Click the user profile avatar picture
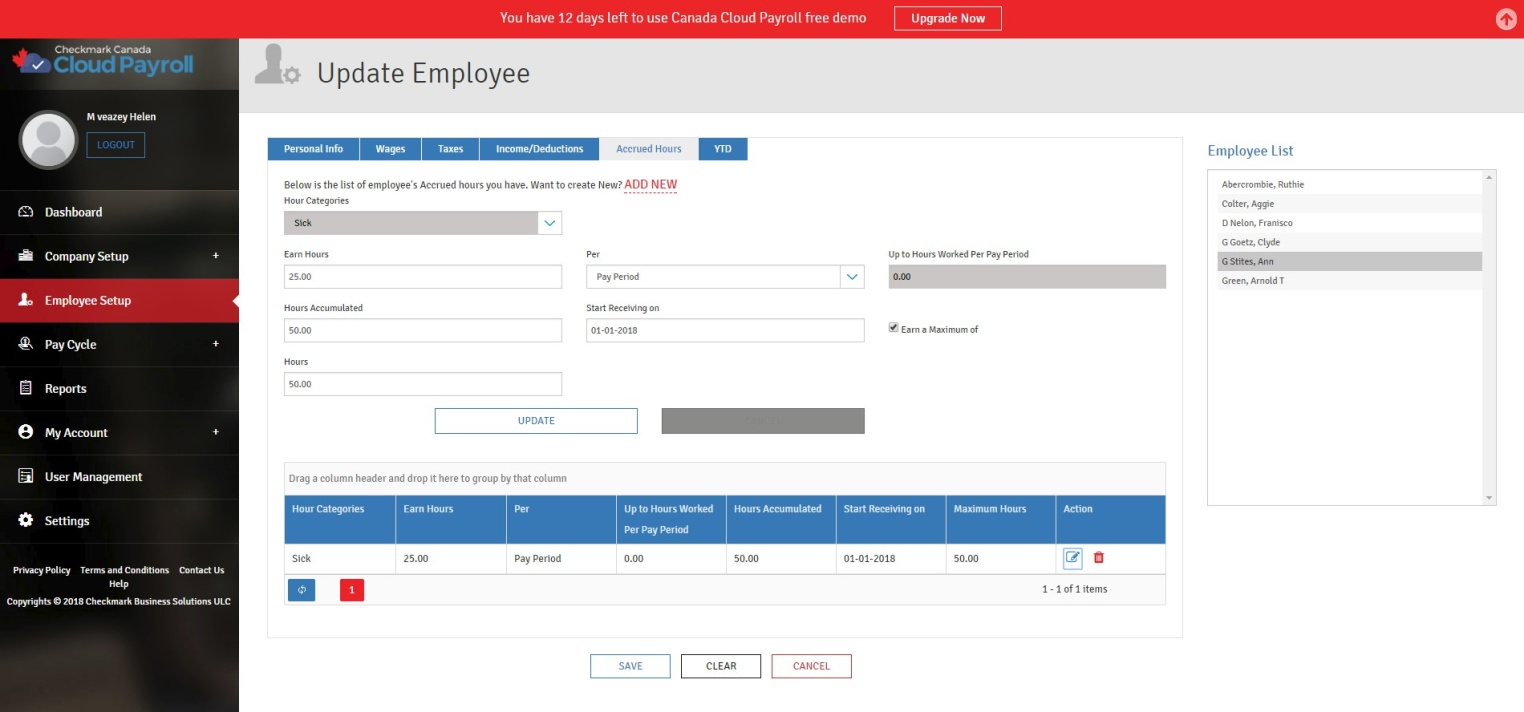Screen dimensions: 1524x712 [x=48, y=140]
